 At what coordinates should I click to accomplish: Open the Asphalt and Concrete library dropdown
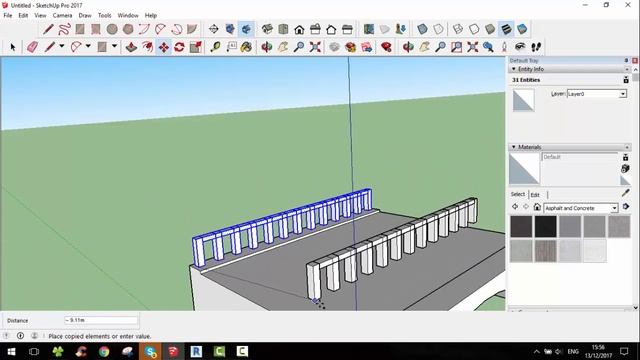(581, 208)
